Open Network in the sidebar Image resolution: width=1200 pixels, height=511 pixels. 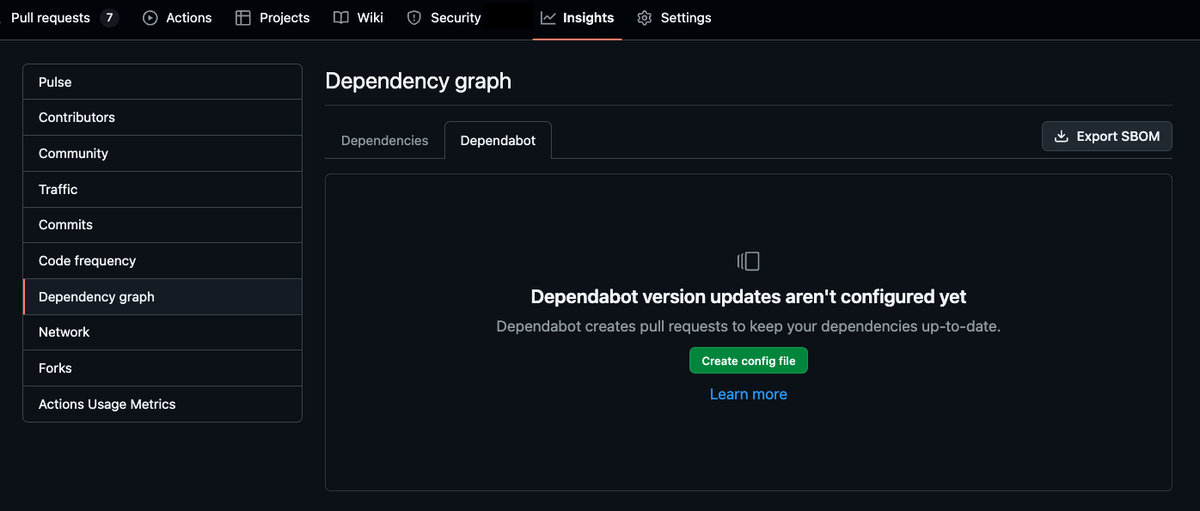tap(162, 332)
